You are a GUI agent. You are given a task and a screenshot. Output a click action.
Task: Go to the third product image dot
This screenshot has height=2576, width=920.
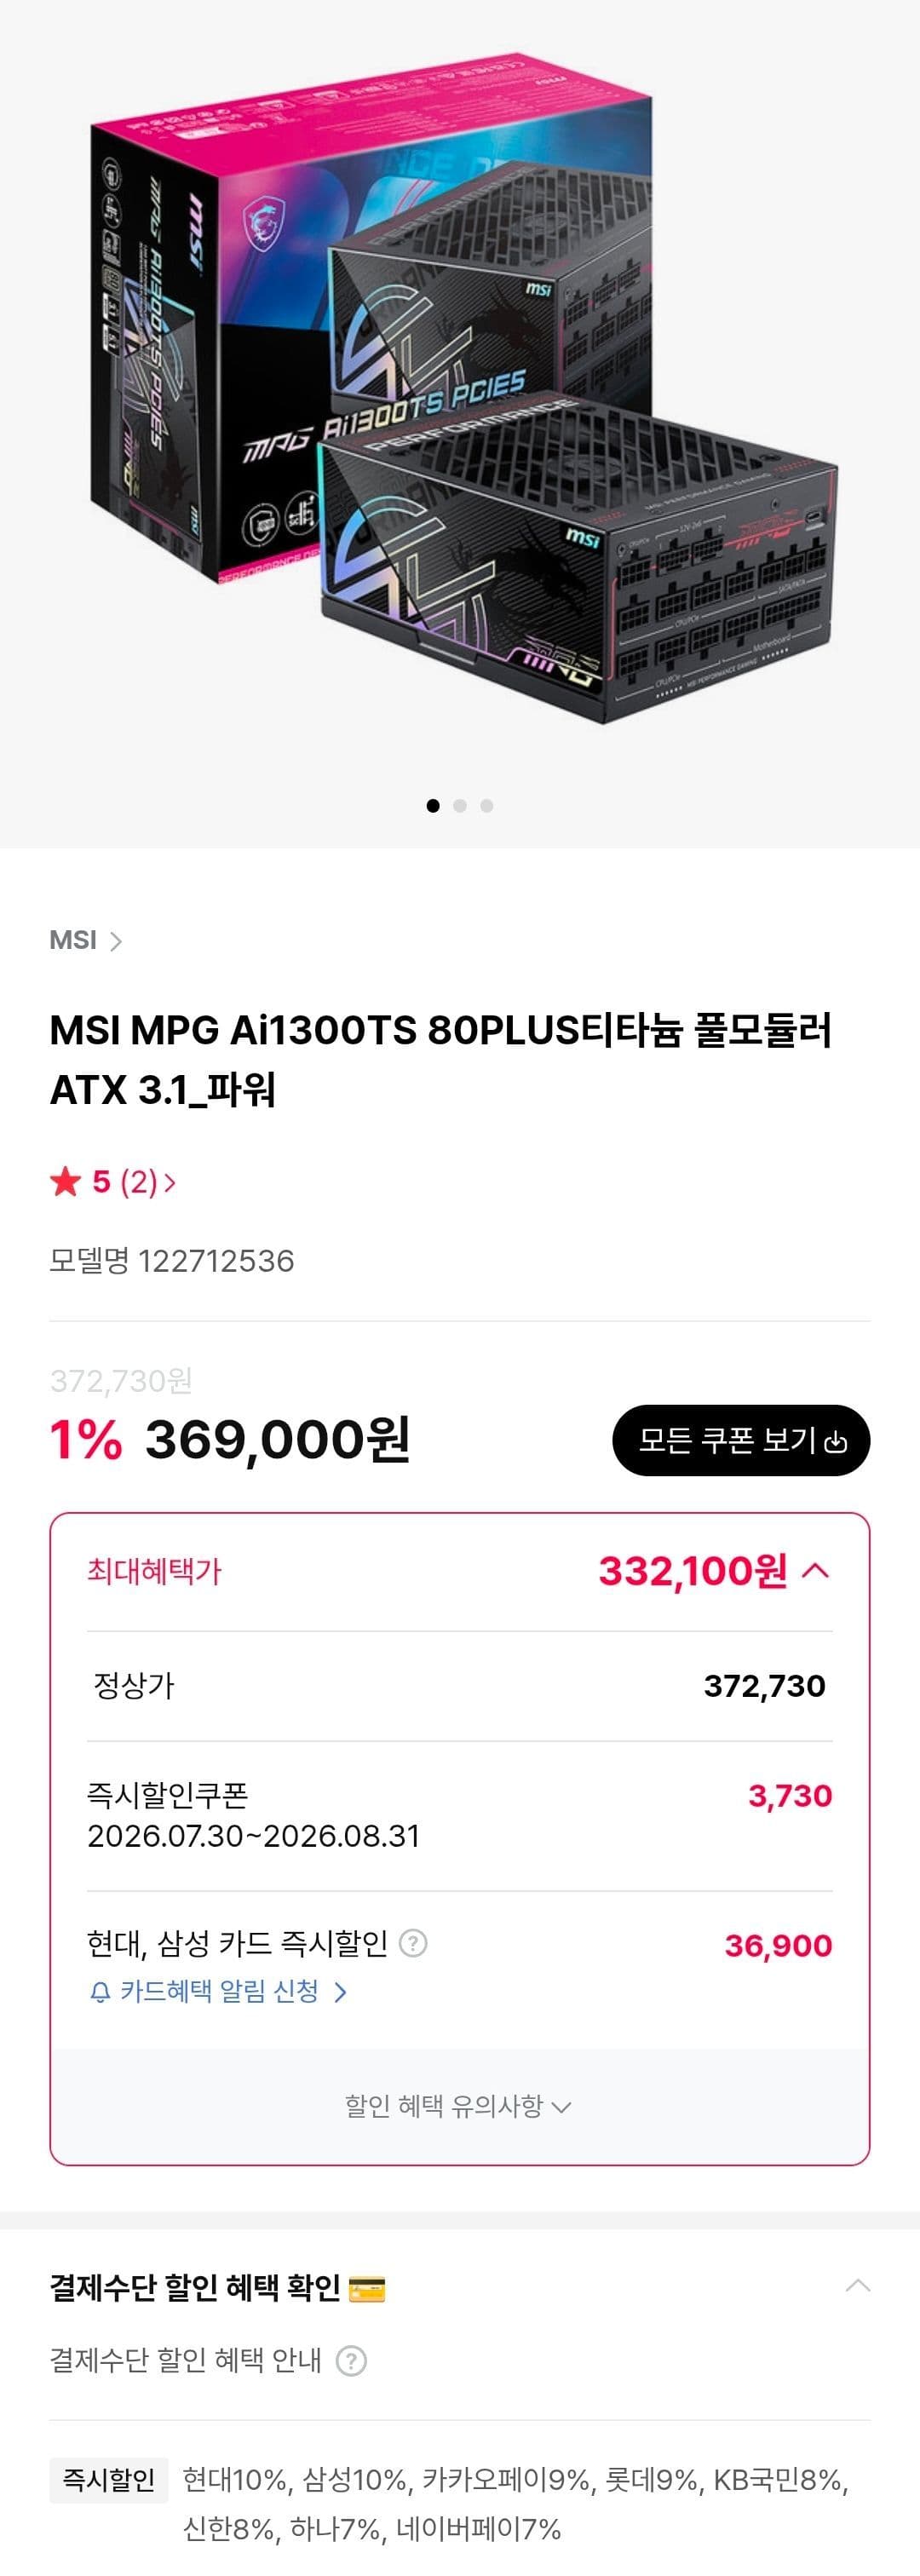coord(487,806)
